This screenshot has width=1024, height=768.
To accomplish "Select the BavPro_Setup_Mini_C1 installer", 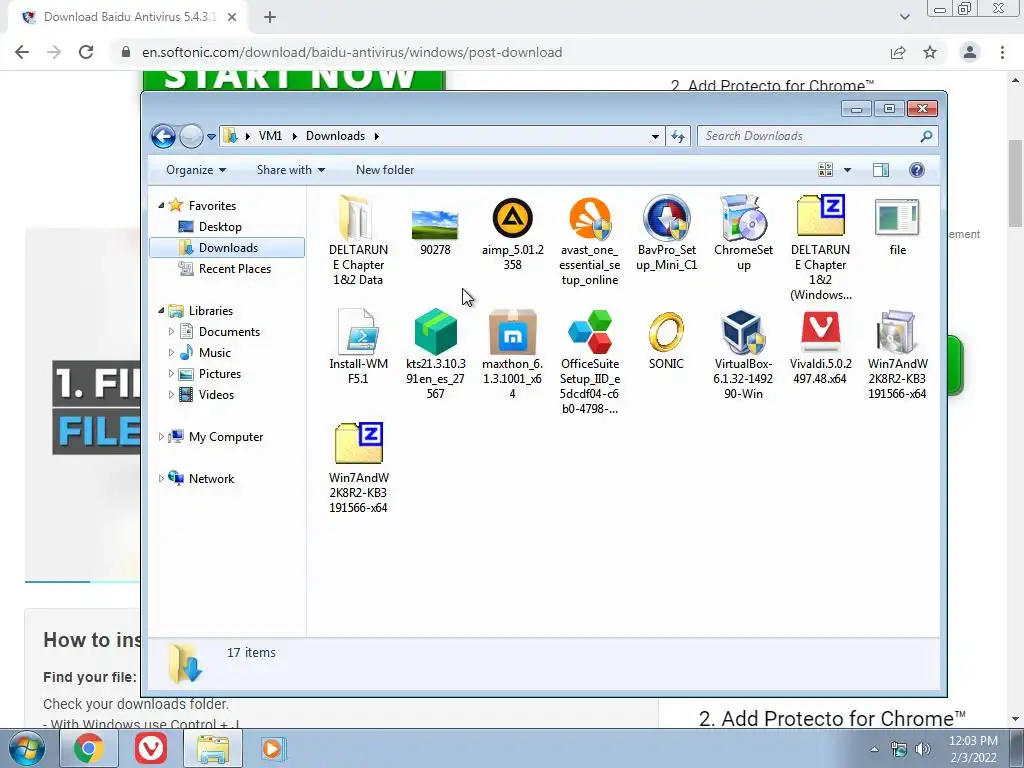I will (x=666, y=234).
